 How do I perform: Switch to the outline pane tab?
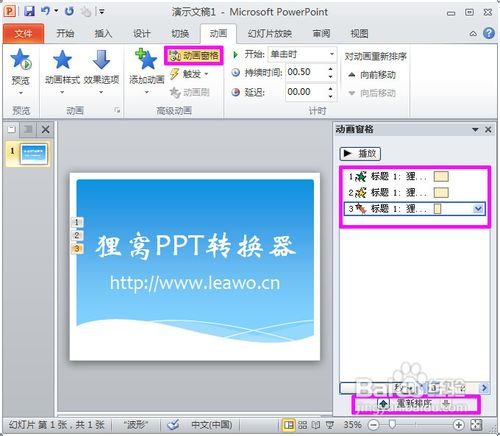(28, 129)
